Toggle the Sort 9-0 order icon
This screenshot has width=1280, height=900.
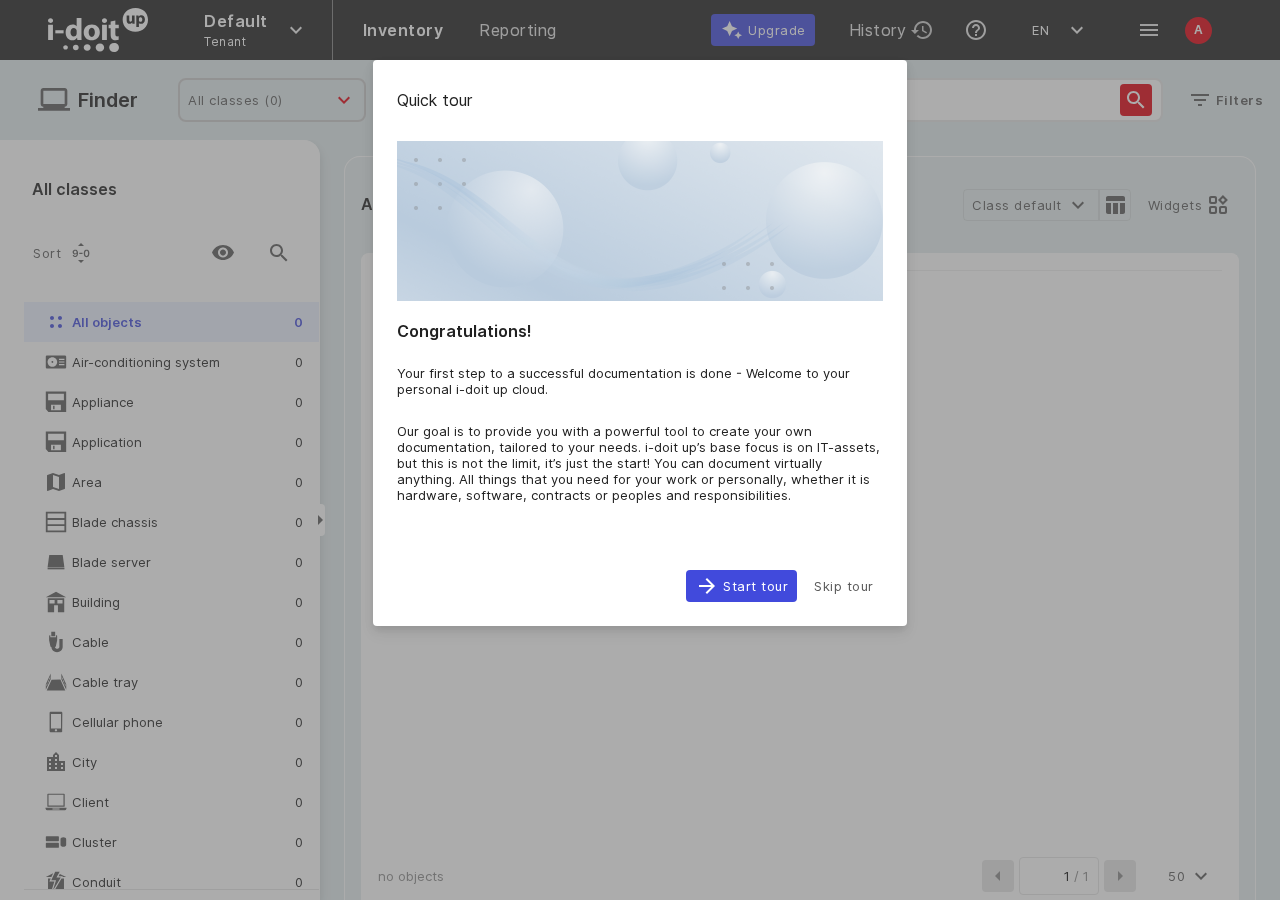click(x=81, y=253)
